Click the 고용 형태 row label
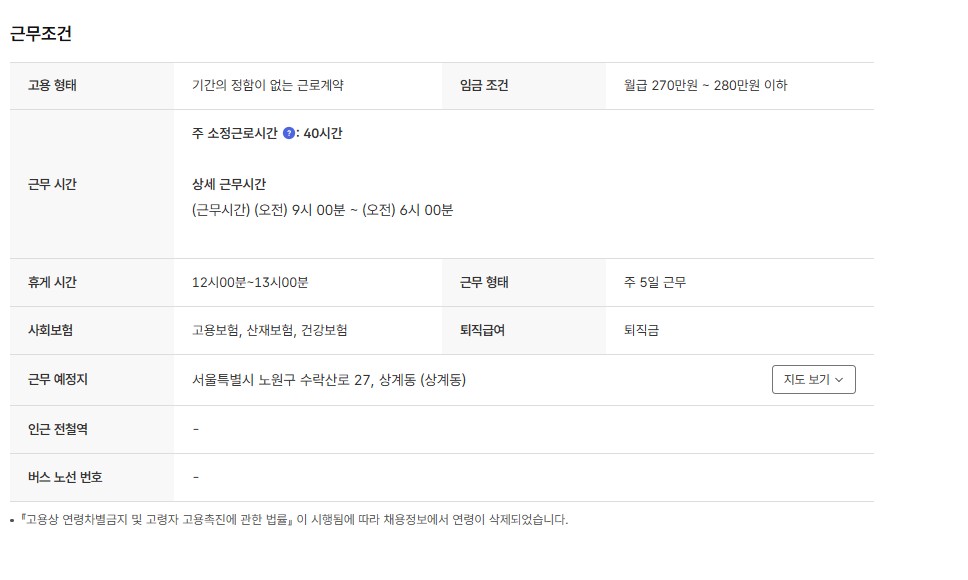 point(52,86)
